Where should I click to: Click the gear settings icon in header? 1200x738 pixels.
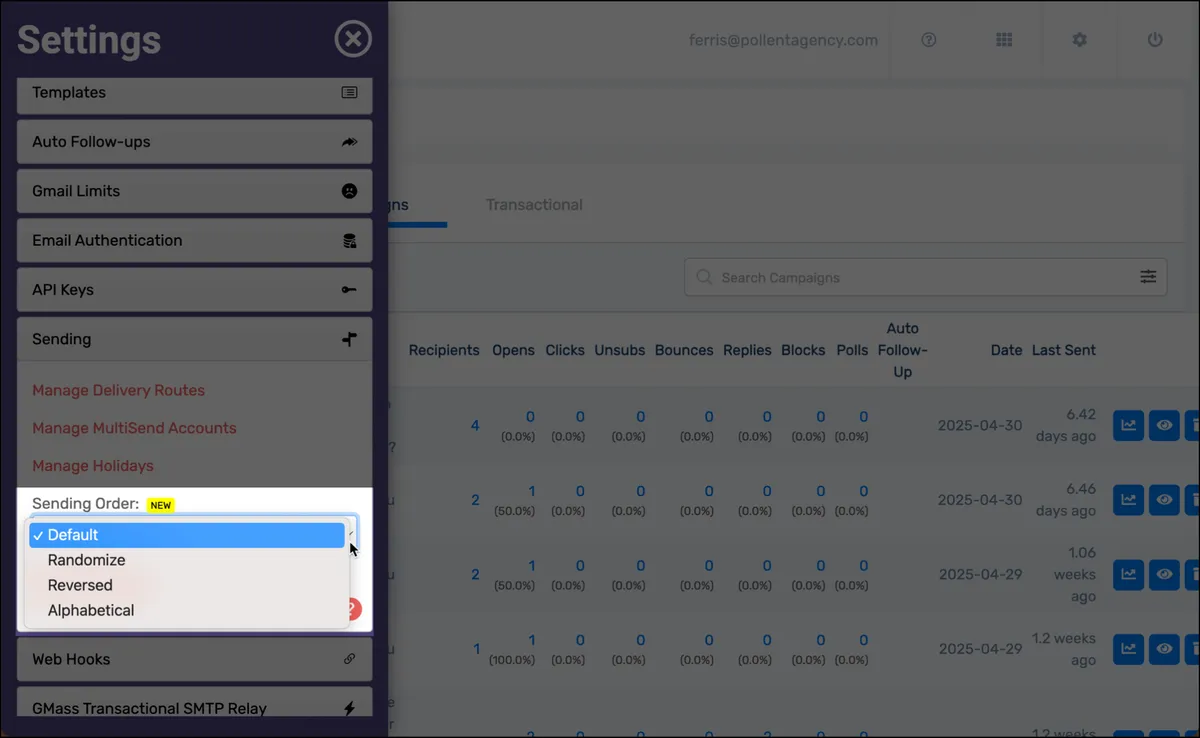pos(1079,40)
